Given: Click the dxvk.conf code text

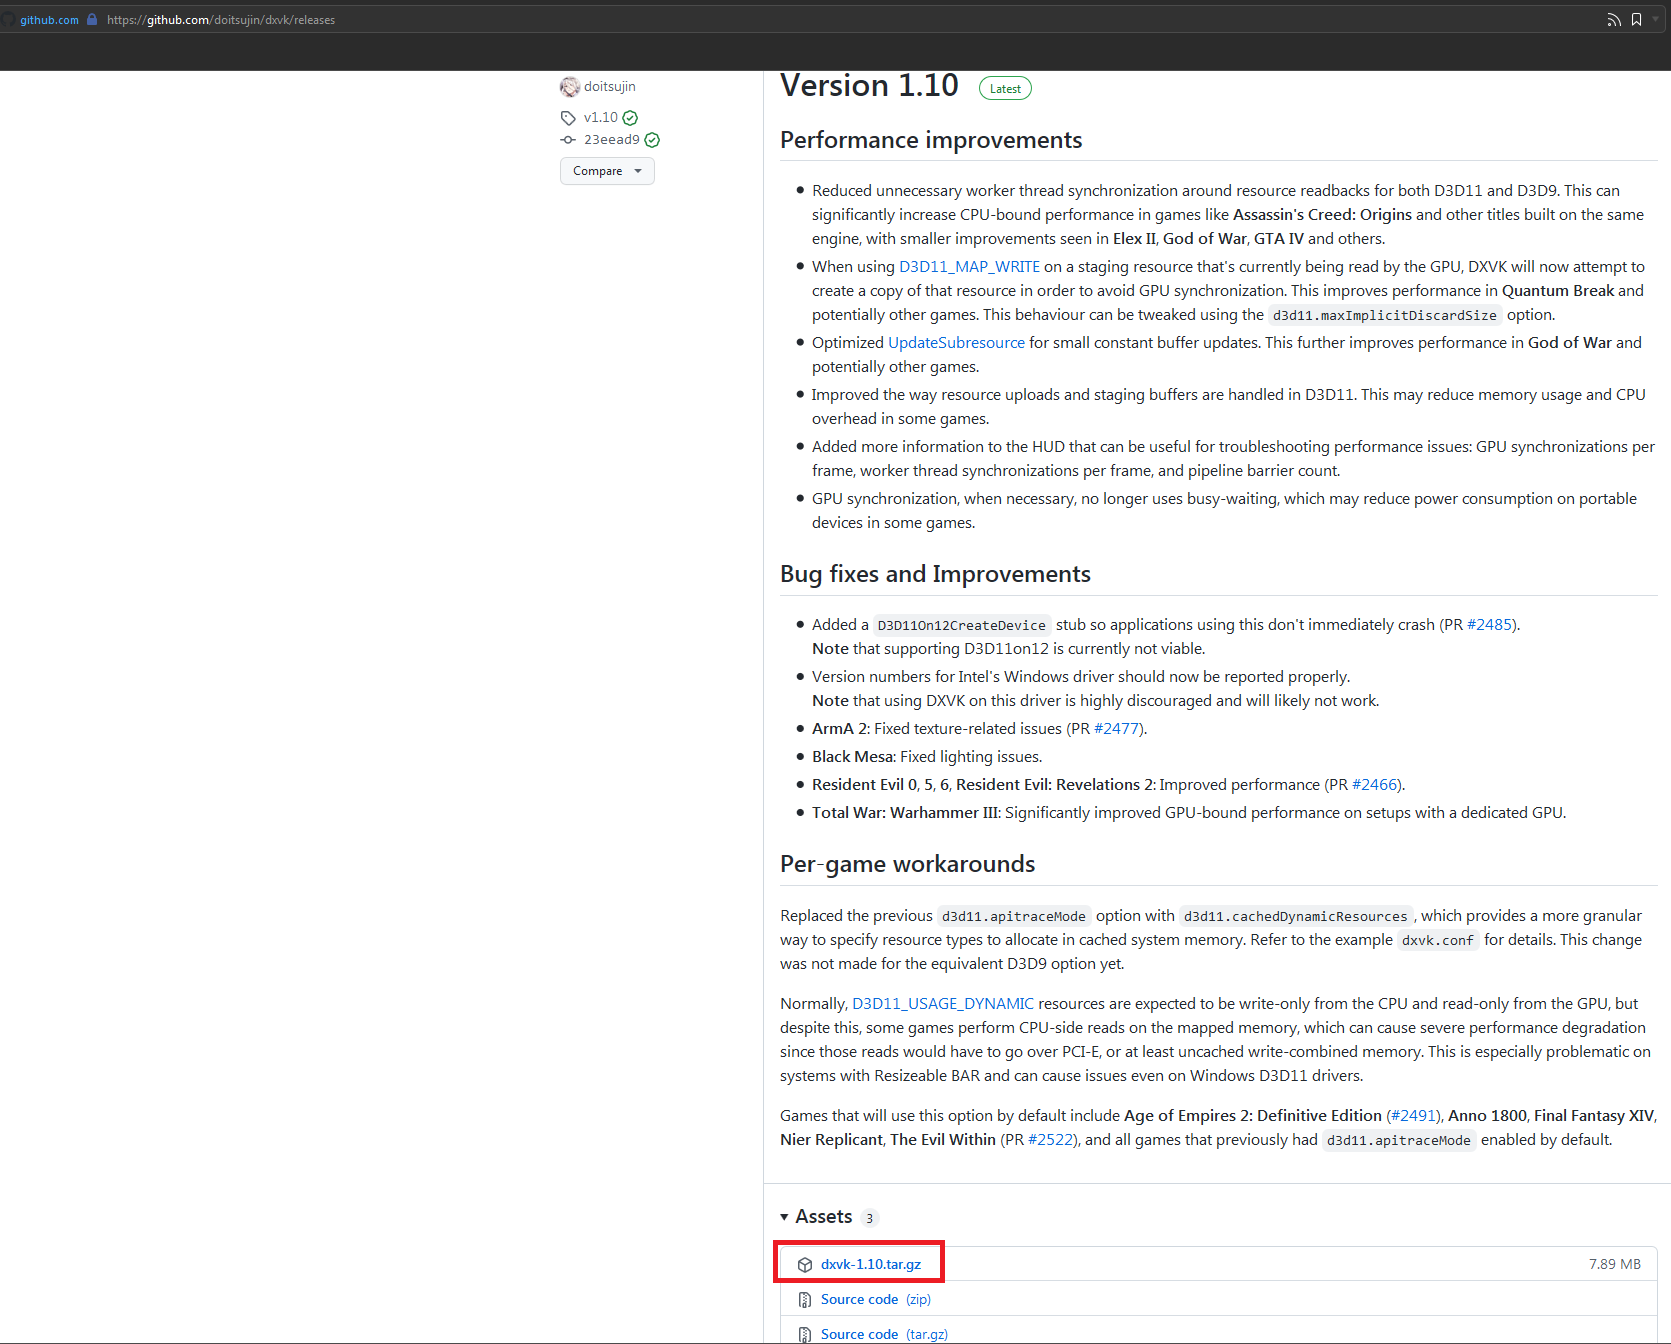Looking at the screenshot, I should tap(1438, 941).
